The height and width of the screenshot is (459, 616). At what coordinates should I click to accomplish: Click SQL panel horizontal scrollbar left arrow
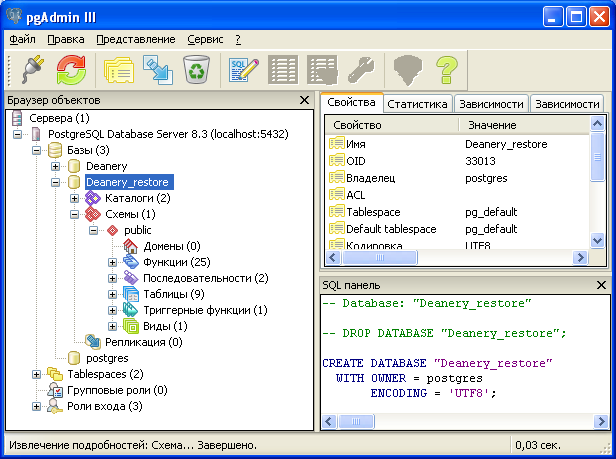coord(329,422)
